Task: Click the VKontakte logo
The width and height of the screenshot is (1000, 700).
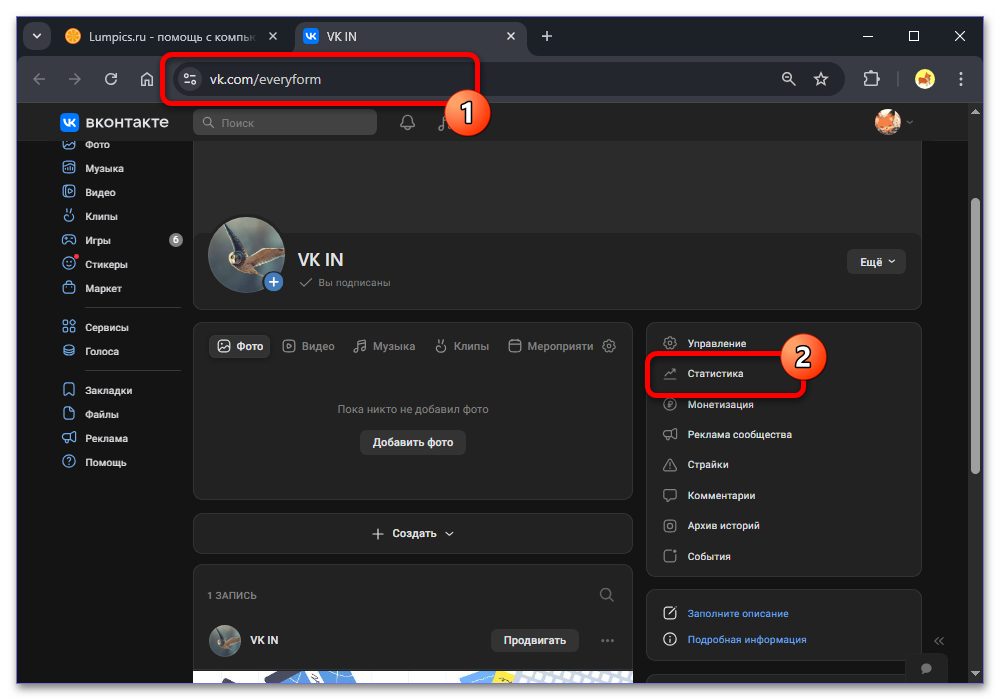Action: pyautogui.click(x=115, y=122)
